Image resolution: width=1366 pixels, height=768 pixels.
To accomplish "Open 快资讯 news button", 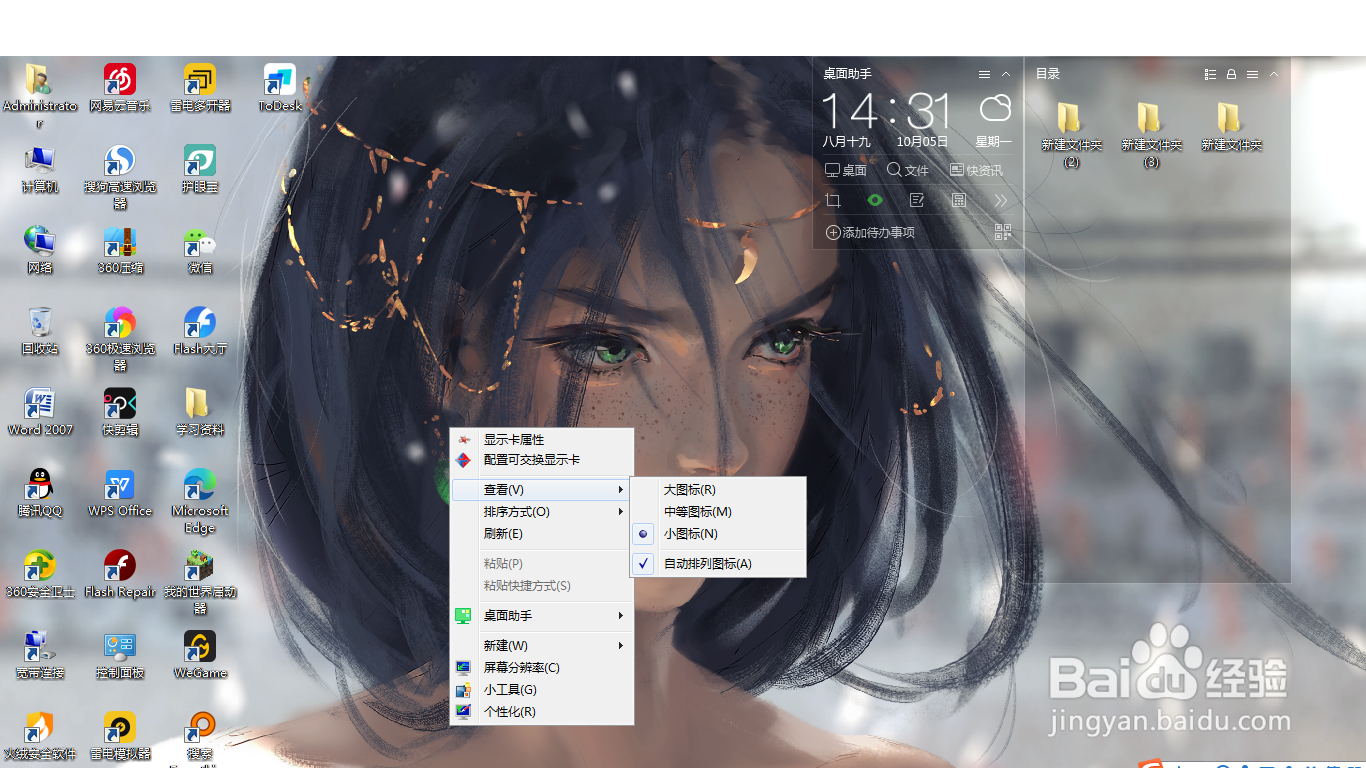I will pyautogui.click(x=976, y=170).
